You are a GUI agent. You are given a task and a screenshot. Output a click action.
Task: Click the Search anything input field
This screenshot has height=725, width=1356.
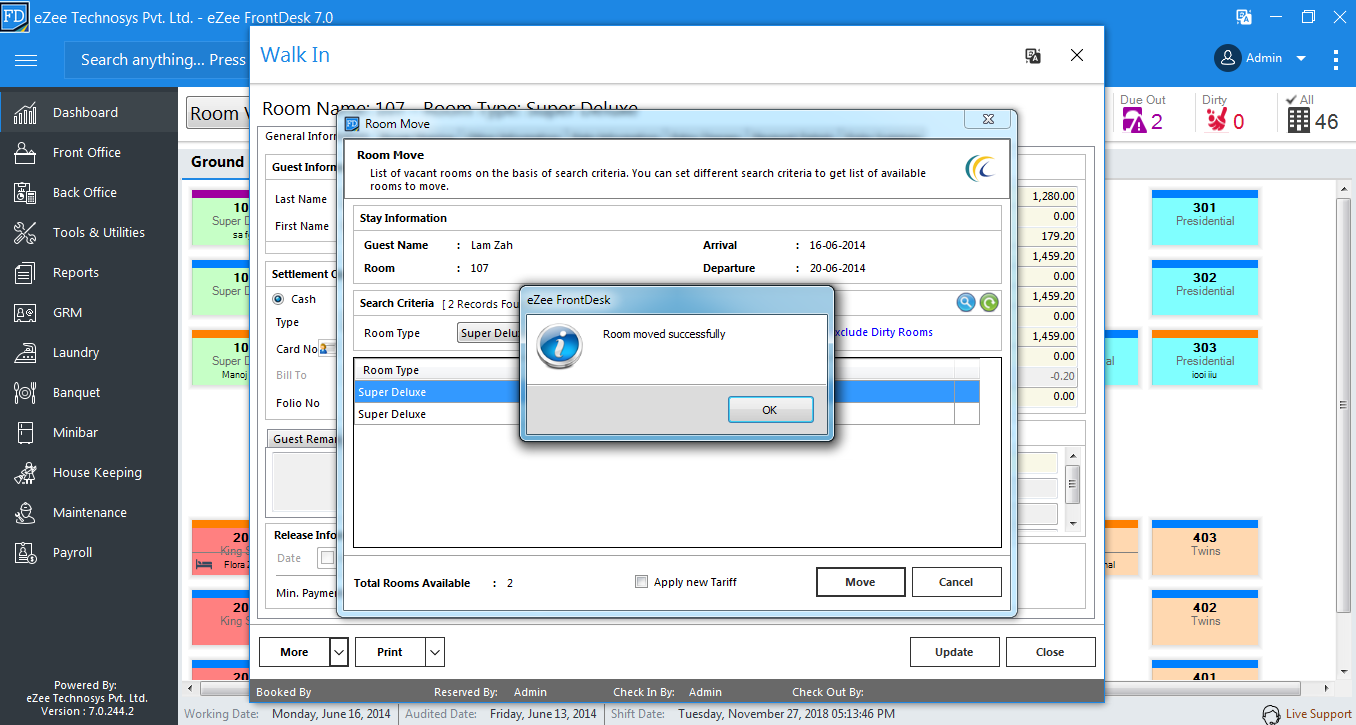pos(158,60)
